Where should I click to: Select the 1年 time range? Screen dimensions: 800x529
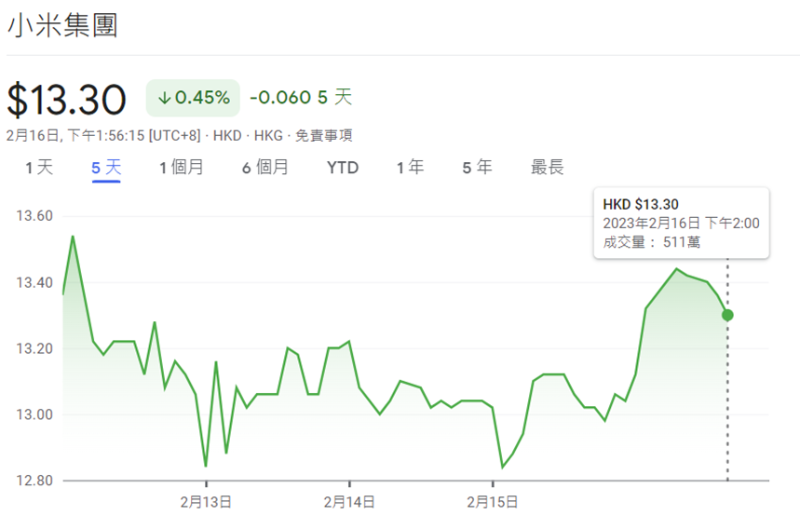(410, 168)
